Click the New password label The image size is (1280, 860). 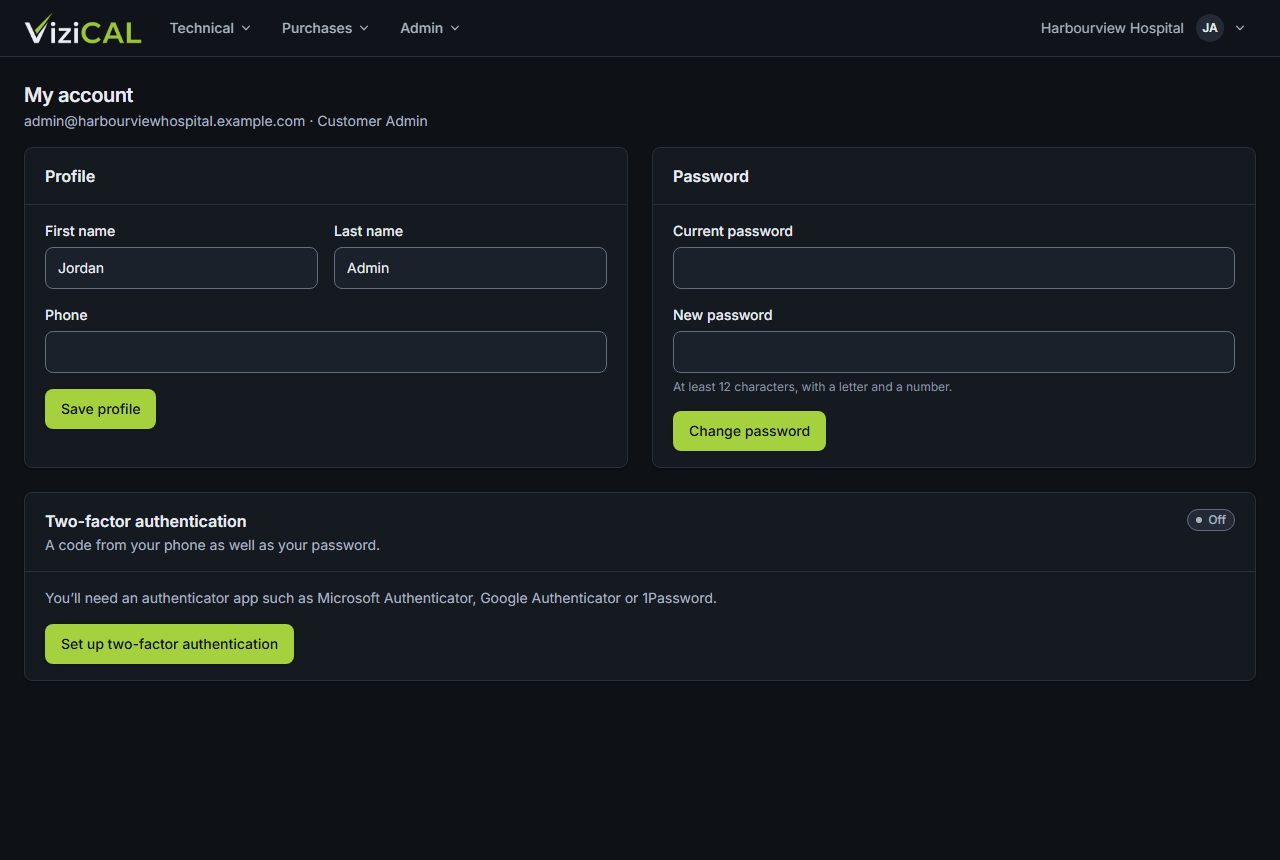[723, 315]
